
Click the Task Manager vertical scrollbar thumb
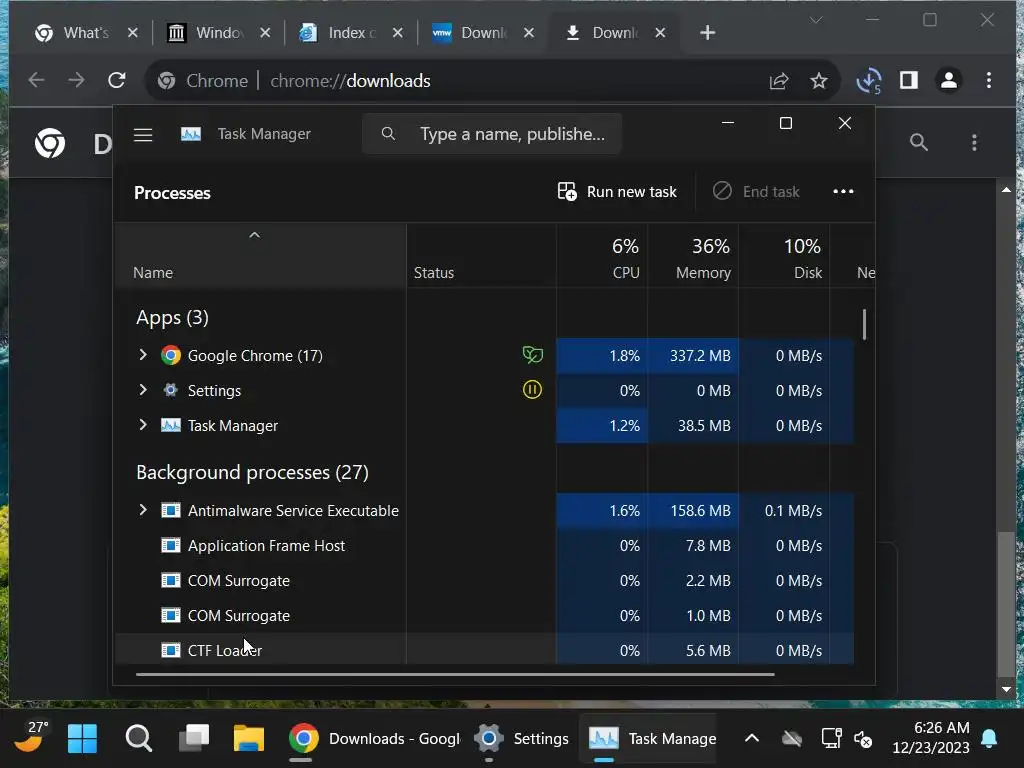864,325
